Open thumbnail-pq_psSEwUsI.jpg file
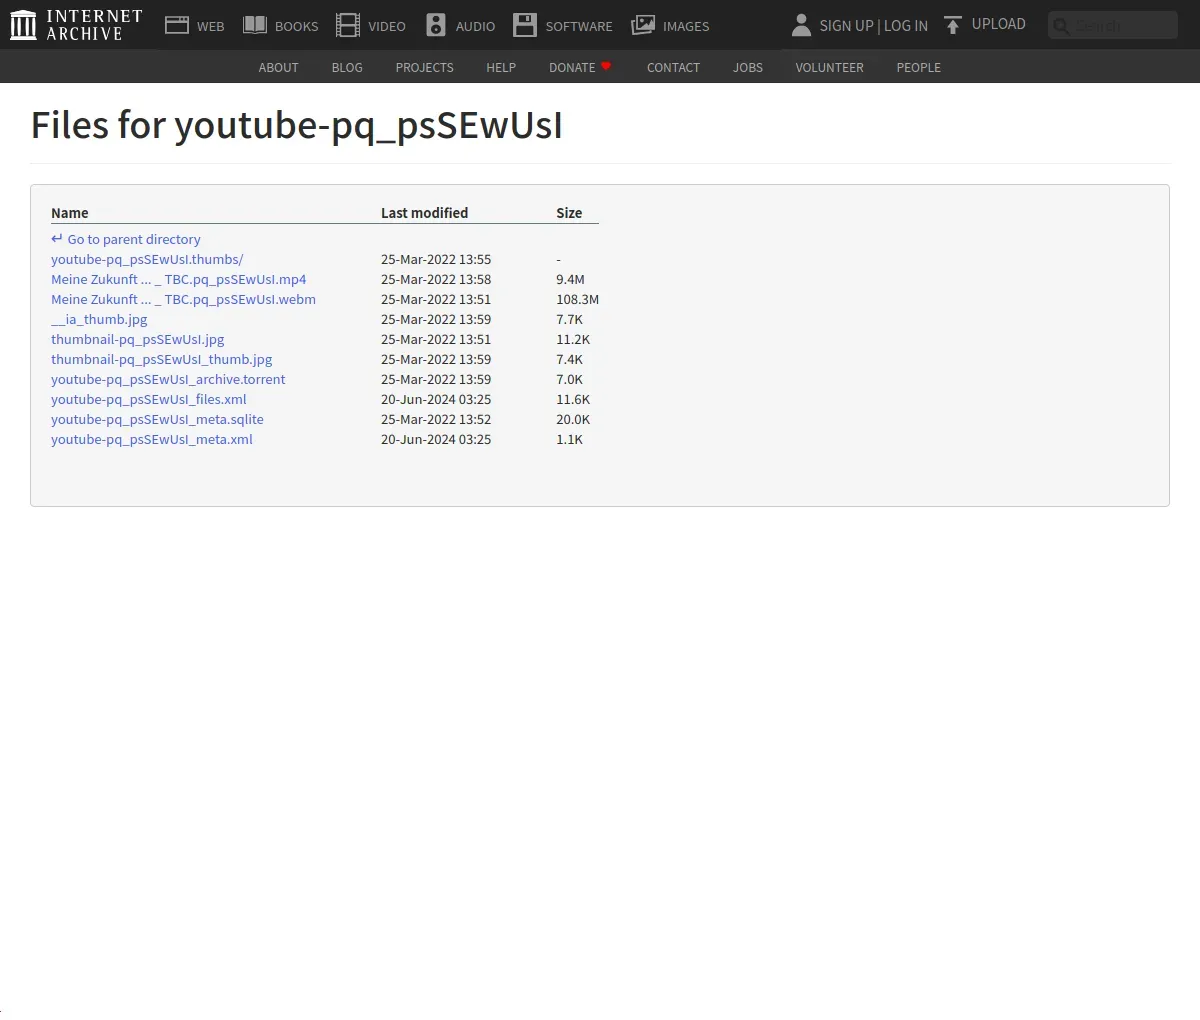Screen dimensions: 1200x1020 tap(138, 339)
